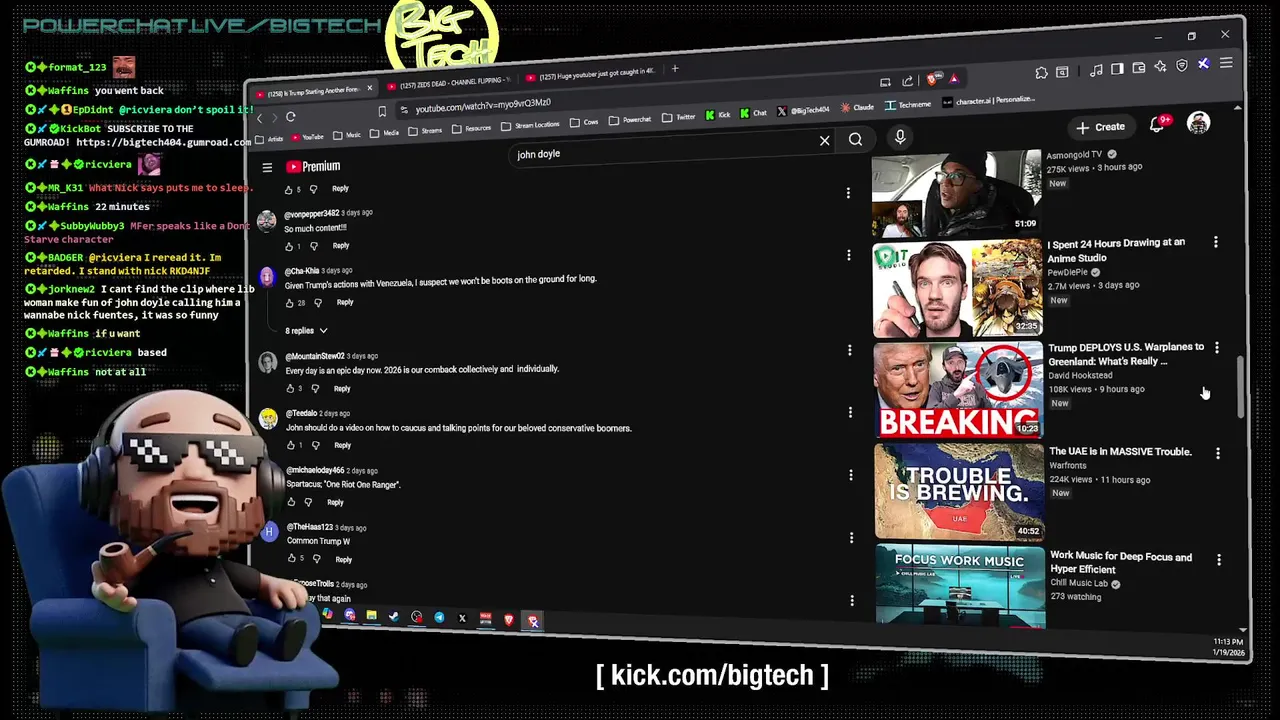This screenshot has height=720, width=1280.
Task: Click the Create button
Action: point(1100,127)
